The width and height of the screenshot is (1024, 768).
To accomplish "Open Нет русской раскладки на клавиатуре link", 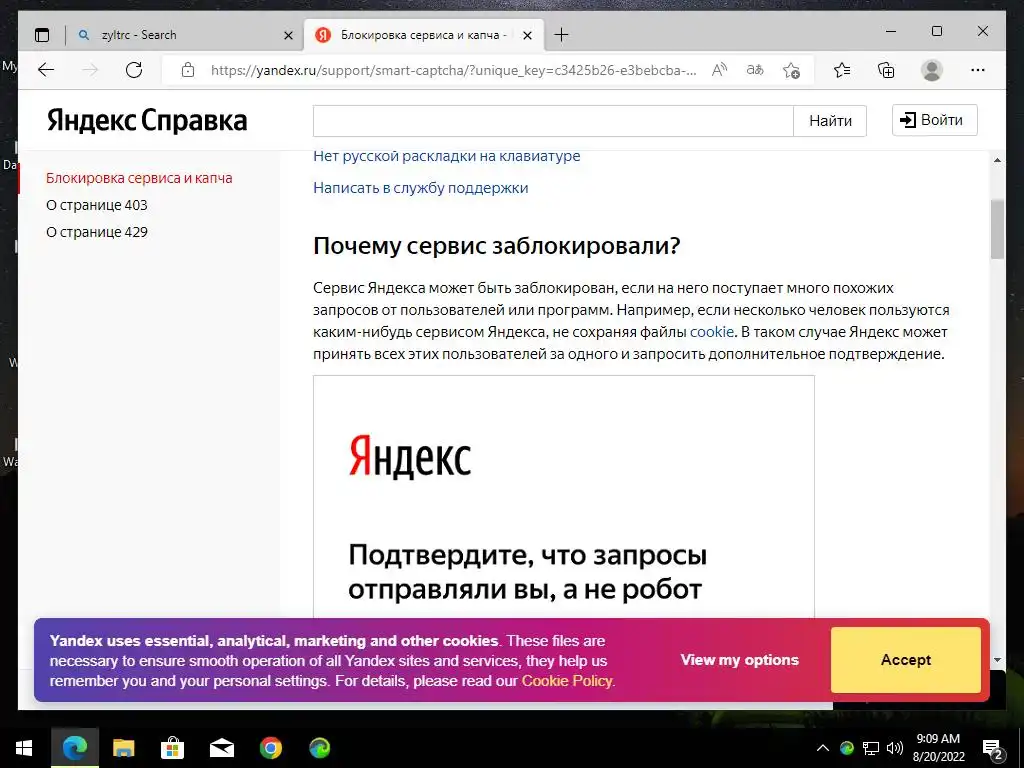I will [x=447, y=156].
